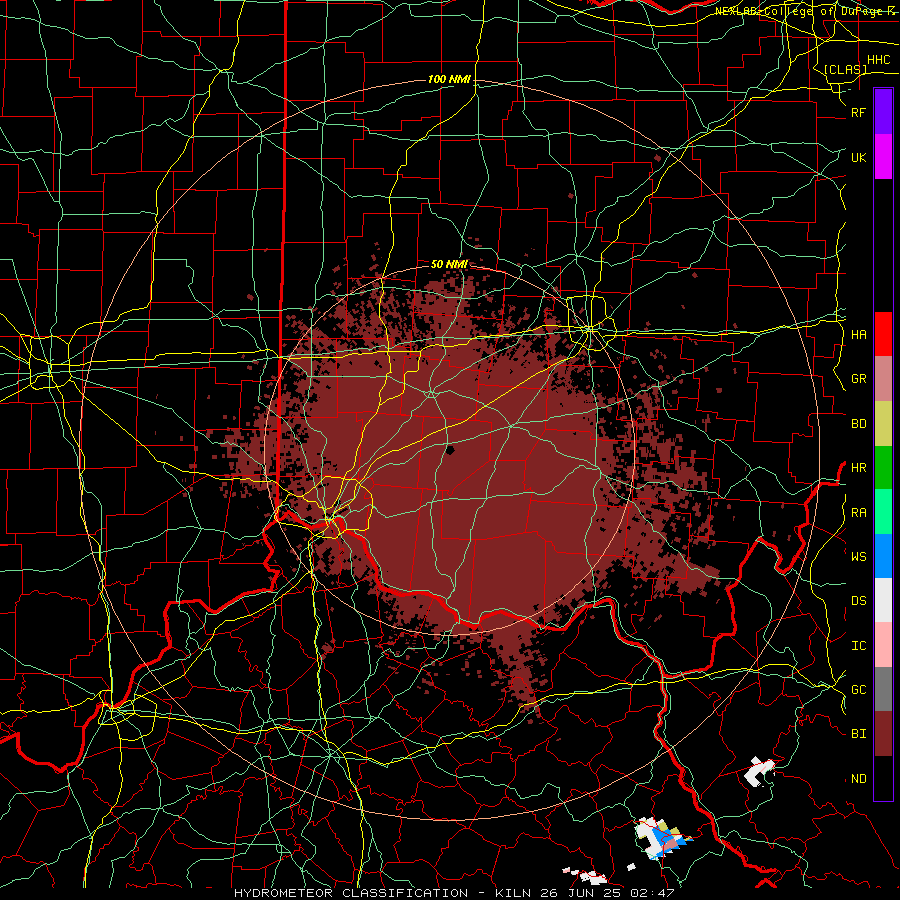Click the HYDROMETEOR CLASSIFICATION caption text
This screenshot has width=900, height=900.
tap(351, 893)
